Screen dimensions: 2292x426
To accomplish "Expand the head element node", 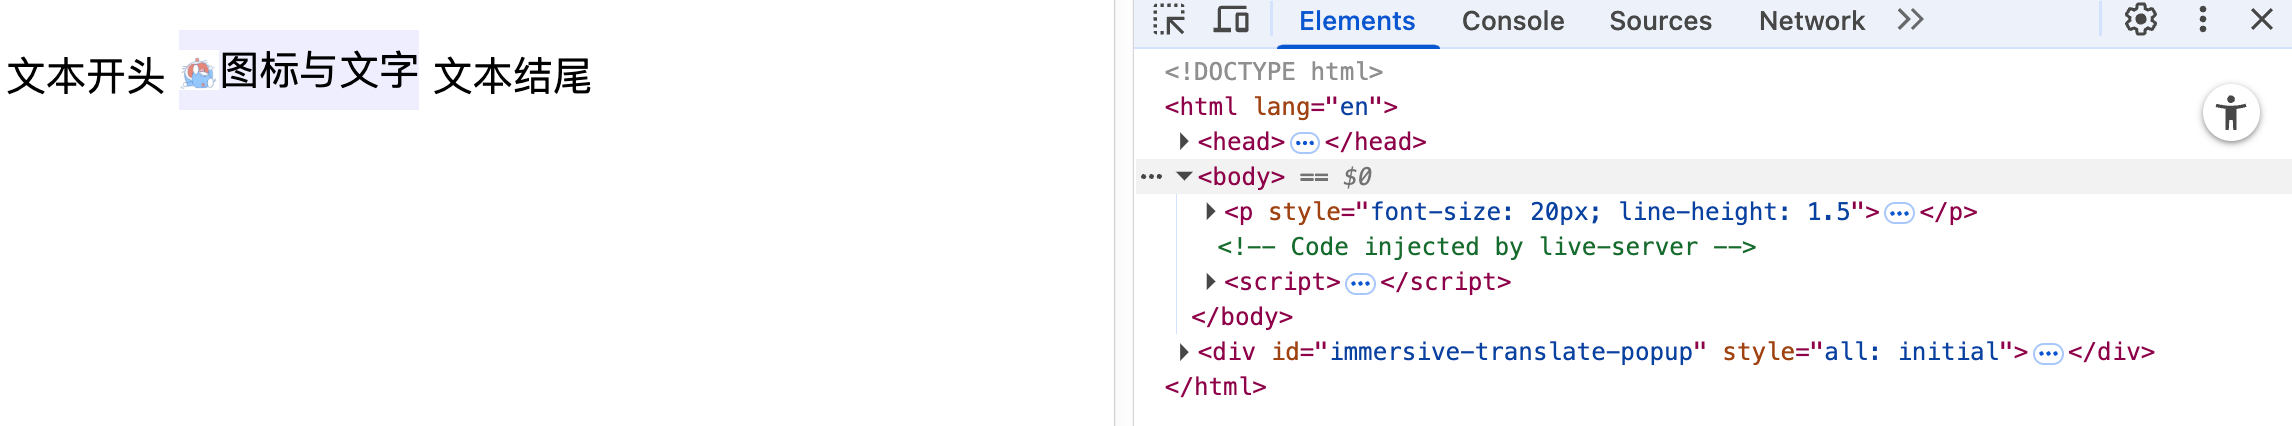I will click(x=1184, y=141).
